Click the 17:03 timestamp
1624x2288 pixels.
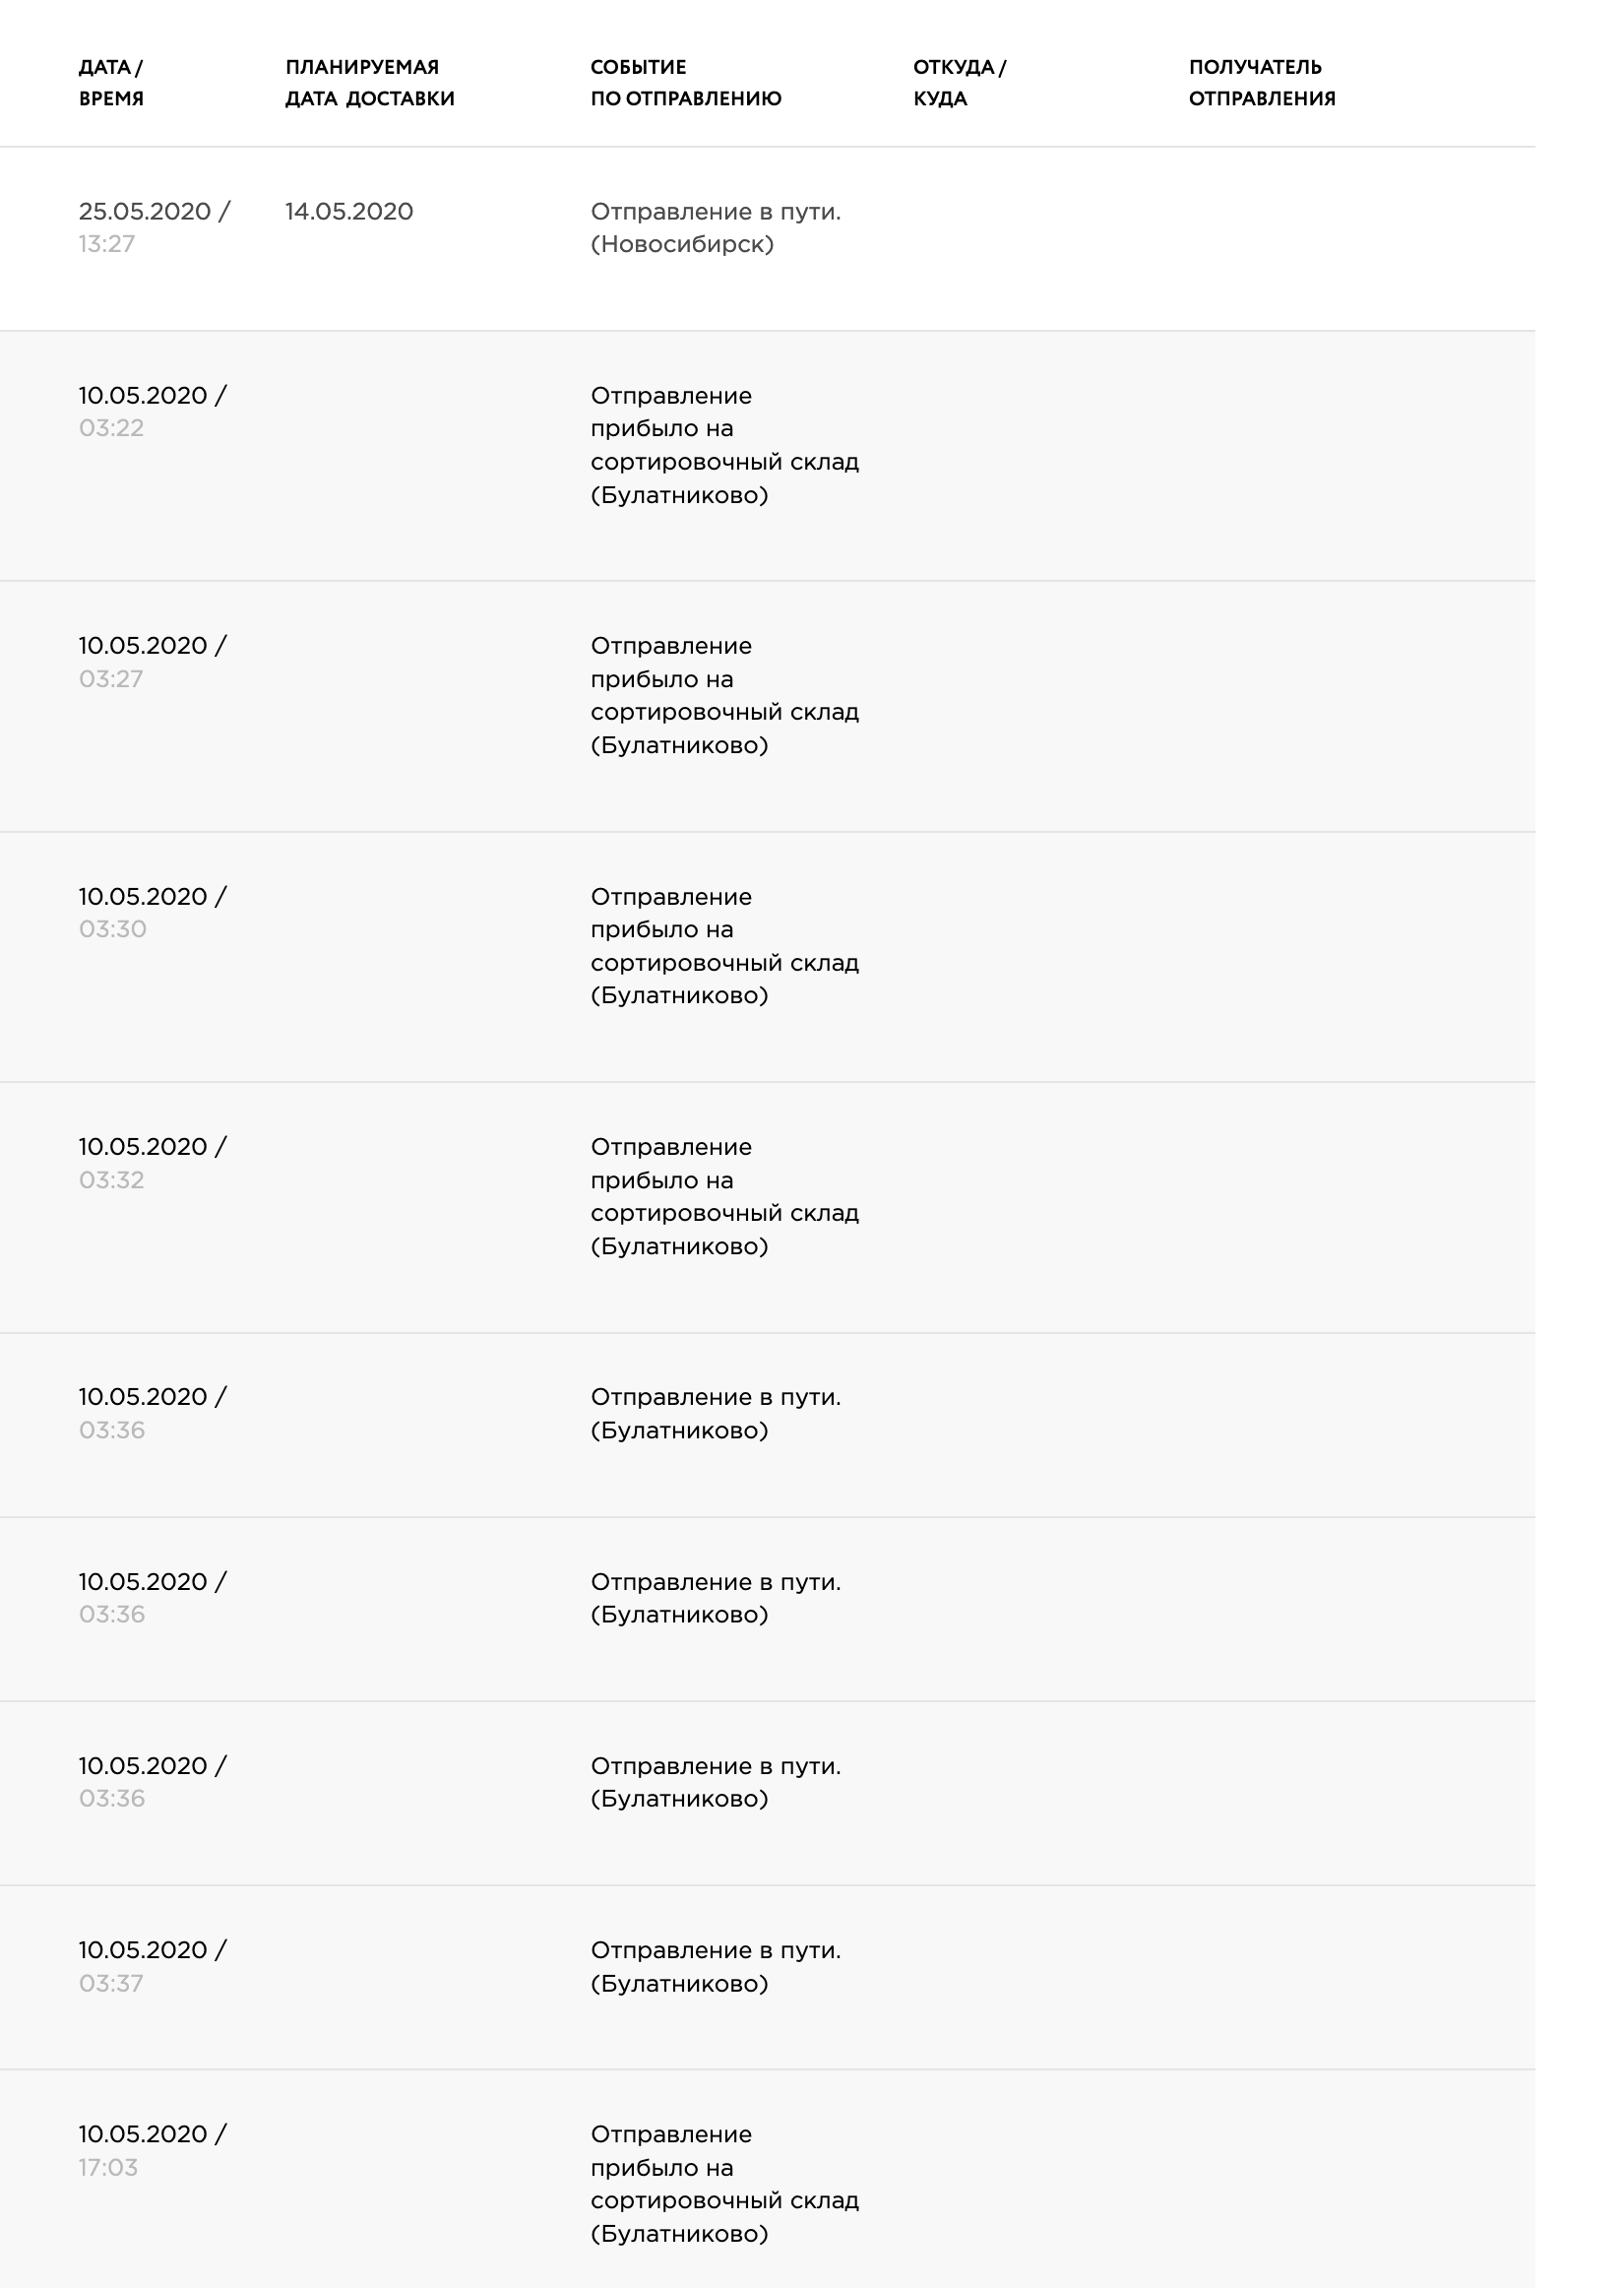point(109,2167)
